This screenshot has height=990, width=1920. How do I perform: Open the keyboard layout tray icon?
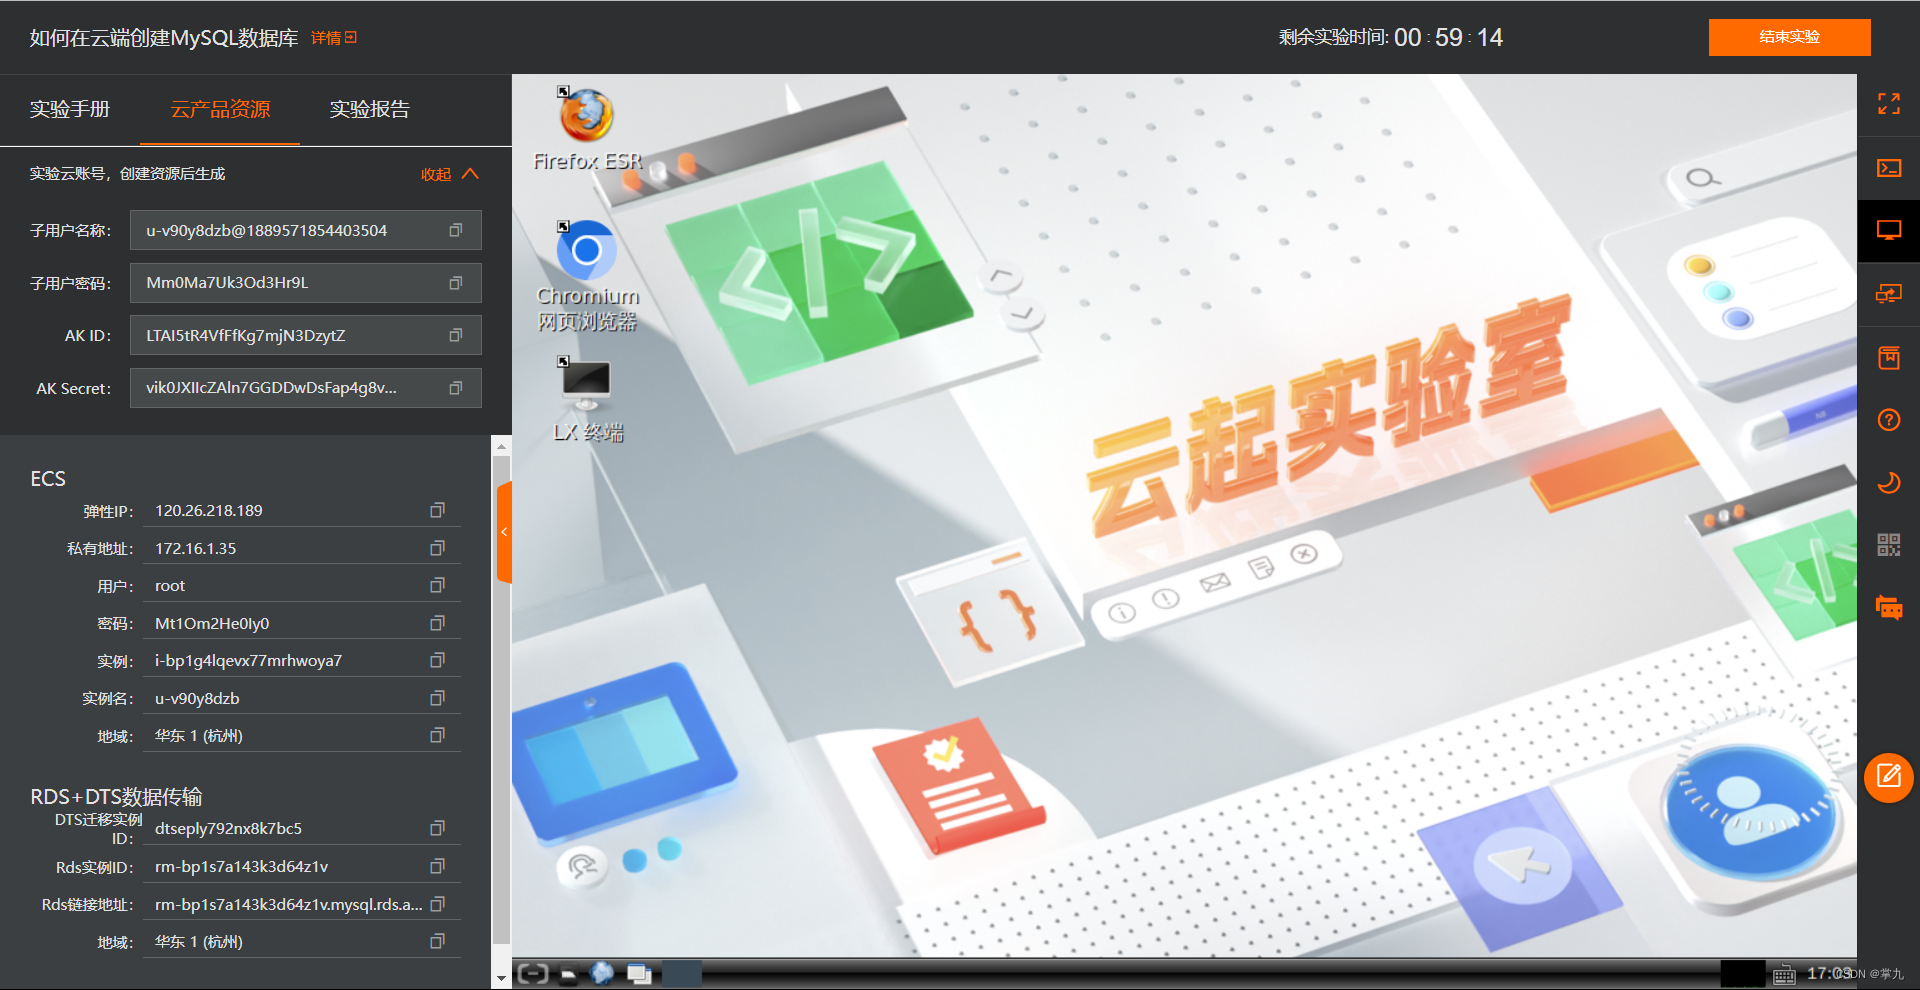[x=1784, y=975]
